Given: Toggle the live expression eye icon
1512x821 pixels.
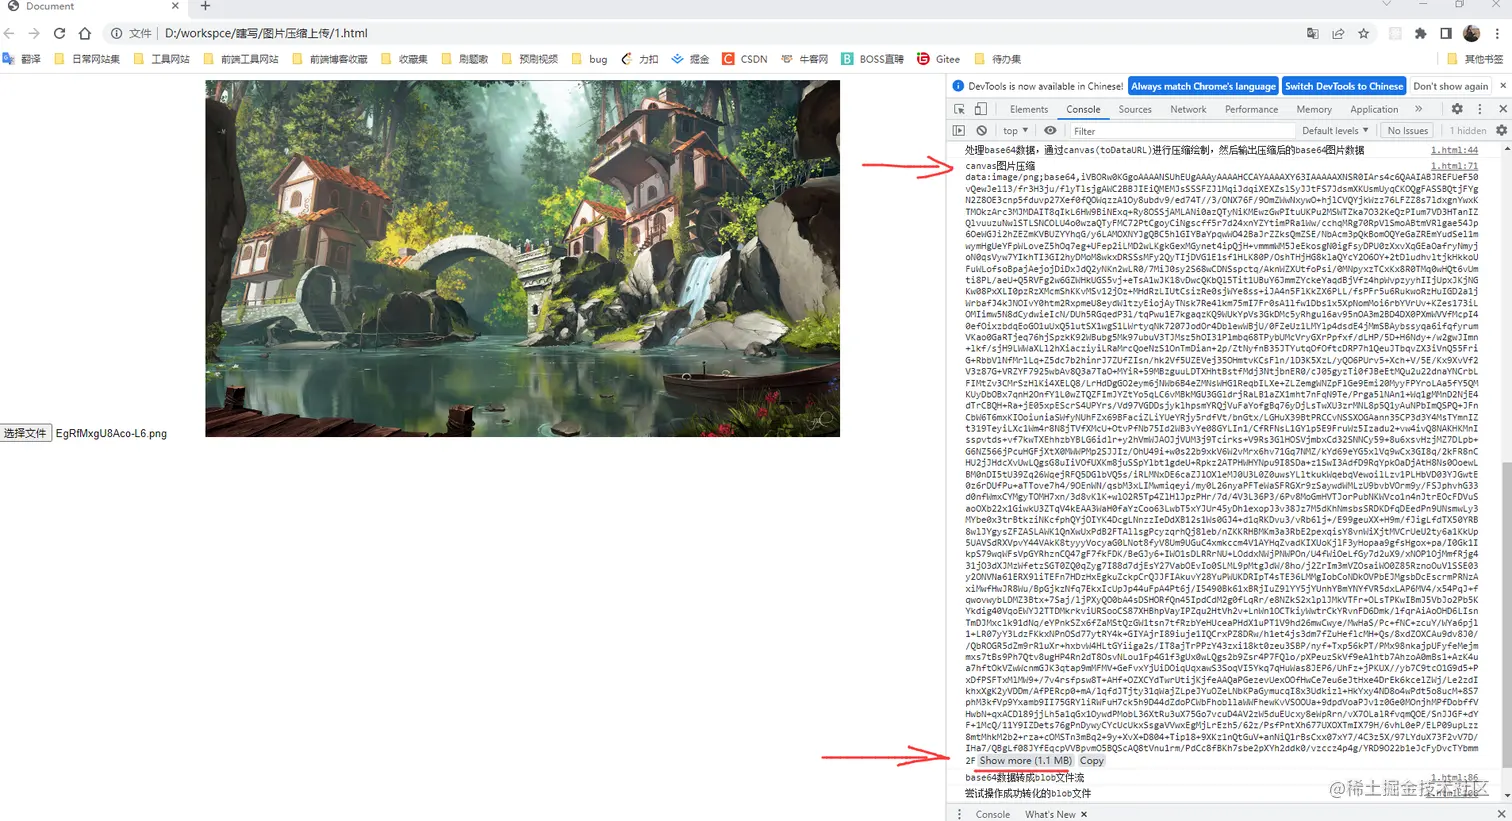Looking at the screenshot, I should pos(1050,131).
